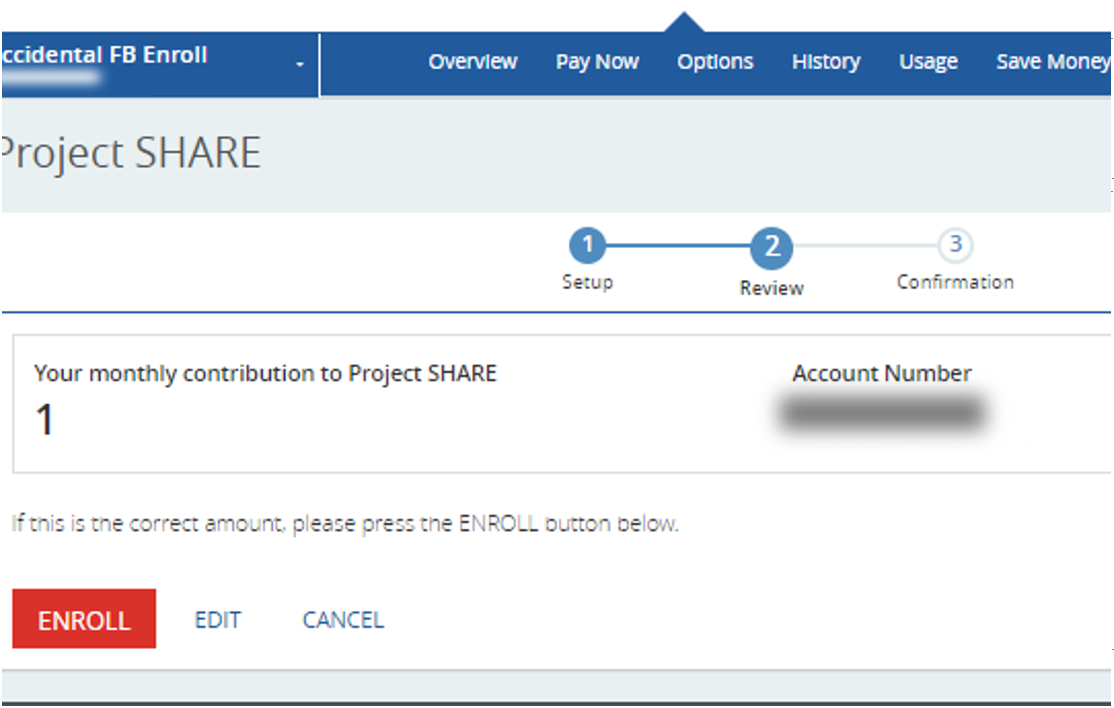1114x708 pixels.
Task: View the Usage tab
Action: pos(928,62)
